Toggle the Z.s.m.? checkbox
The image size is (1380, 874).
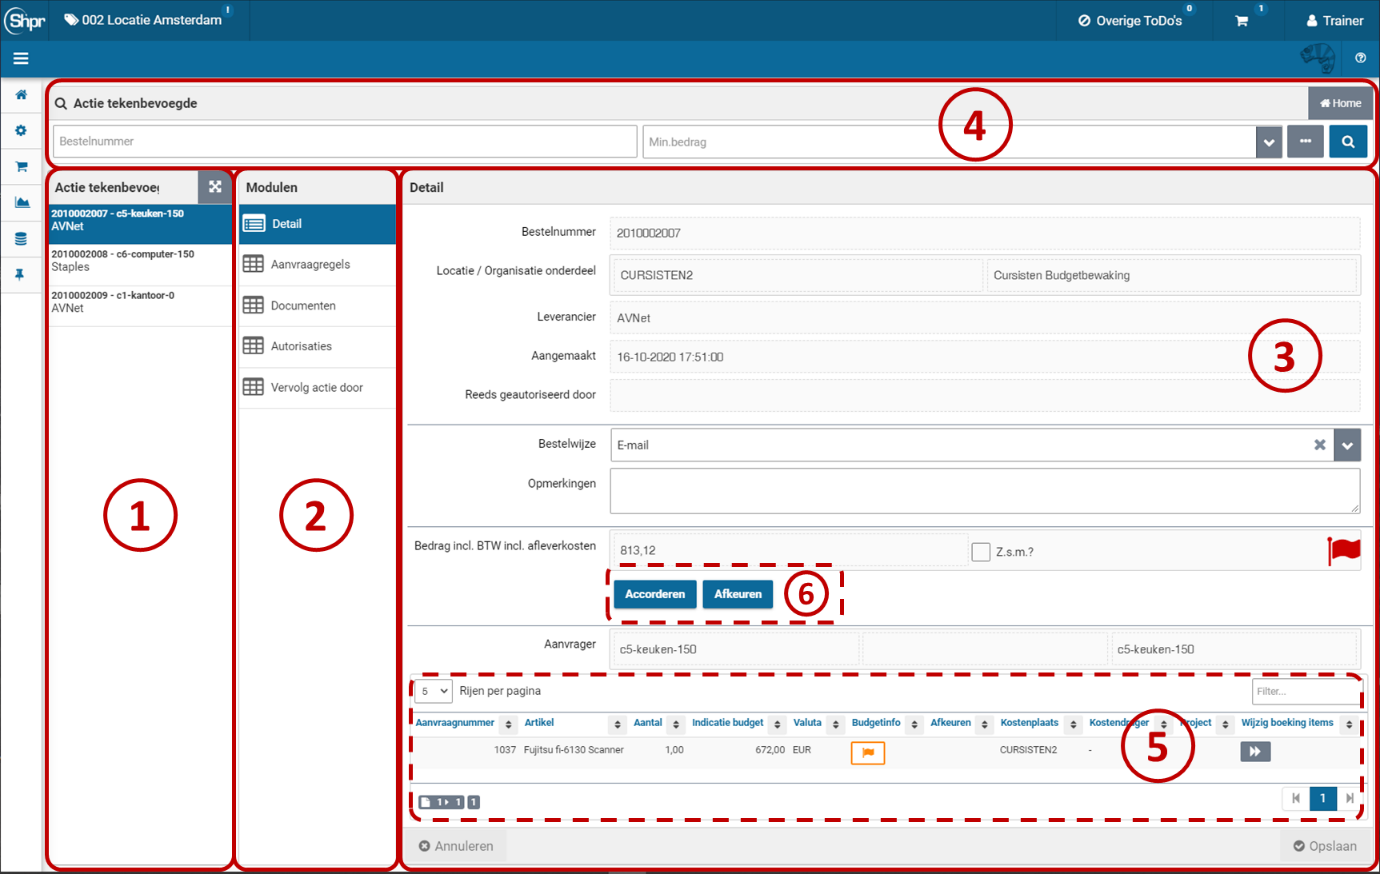point(981,552)
